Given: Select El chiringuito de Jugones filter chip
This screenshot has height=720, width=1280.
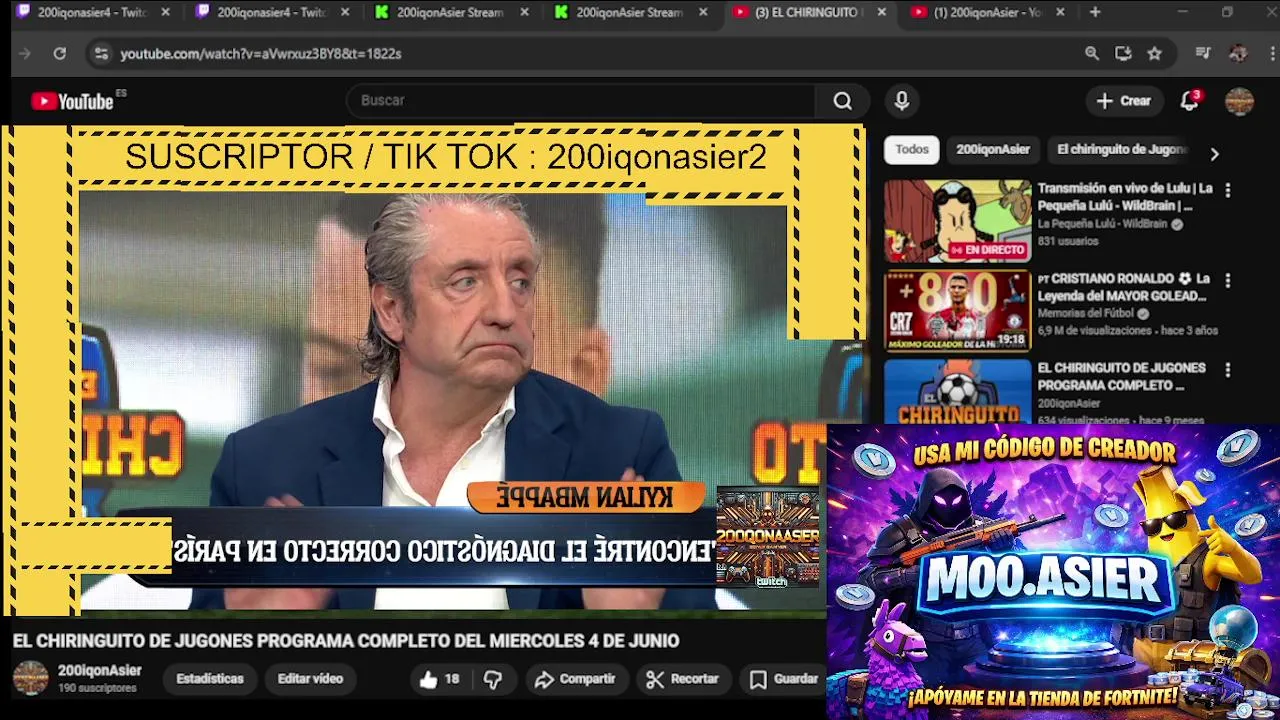Looking at the screenshot, I should click(1122, 149).
